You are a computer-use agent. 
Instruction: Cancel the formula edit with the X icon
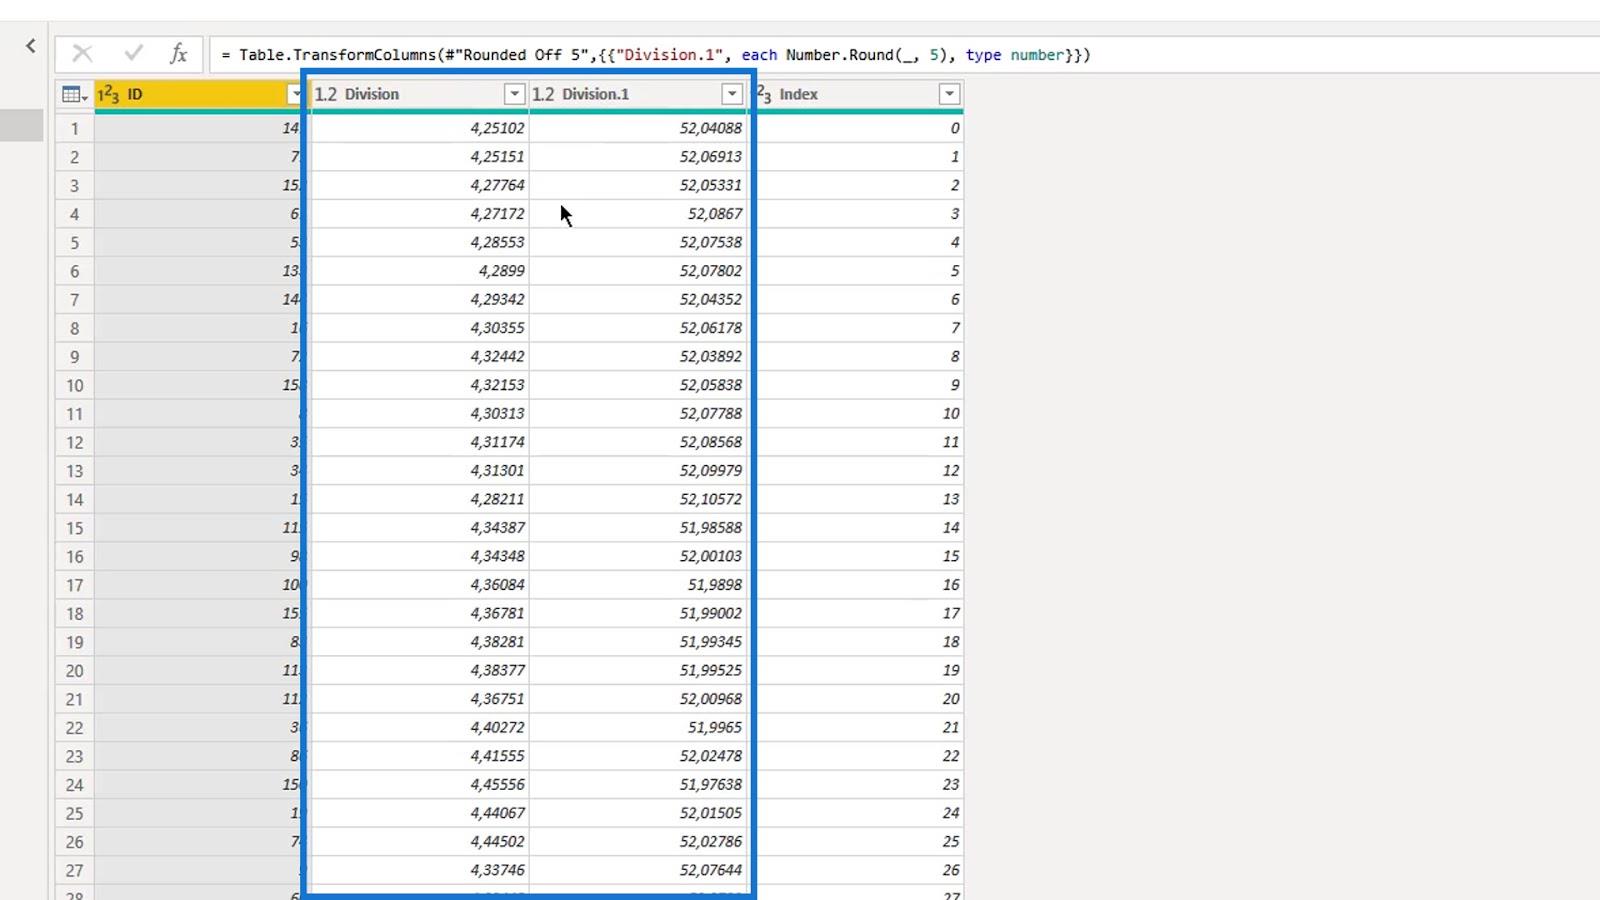coord(82,54)
